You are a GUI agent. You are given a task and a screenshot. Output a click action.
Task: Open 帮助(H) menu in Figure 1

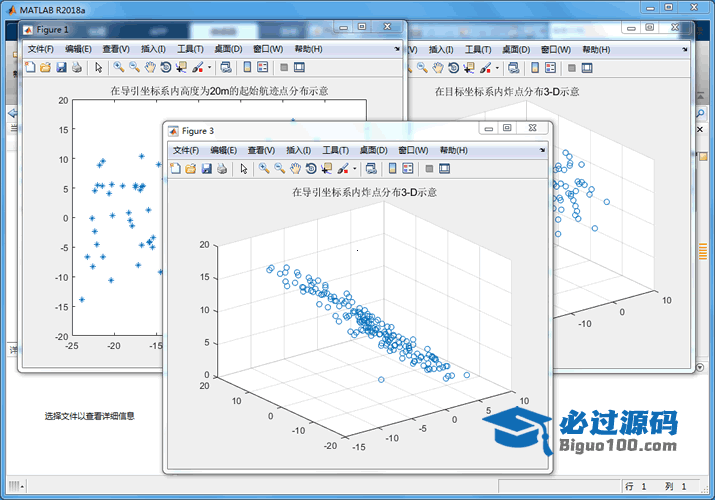[x=308, y=49]
